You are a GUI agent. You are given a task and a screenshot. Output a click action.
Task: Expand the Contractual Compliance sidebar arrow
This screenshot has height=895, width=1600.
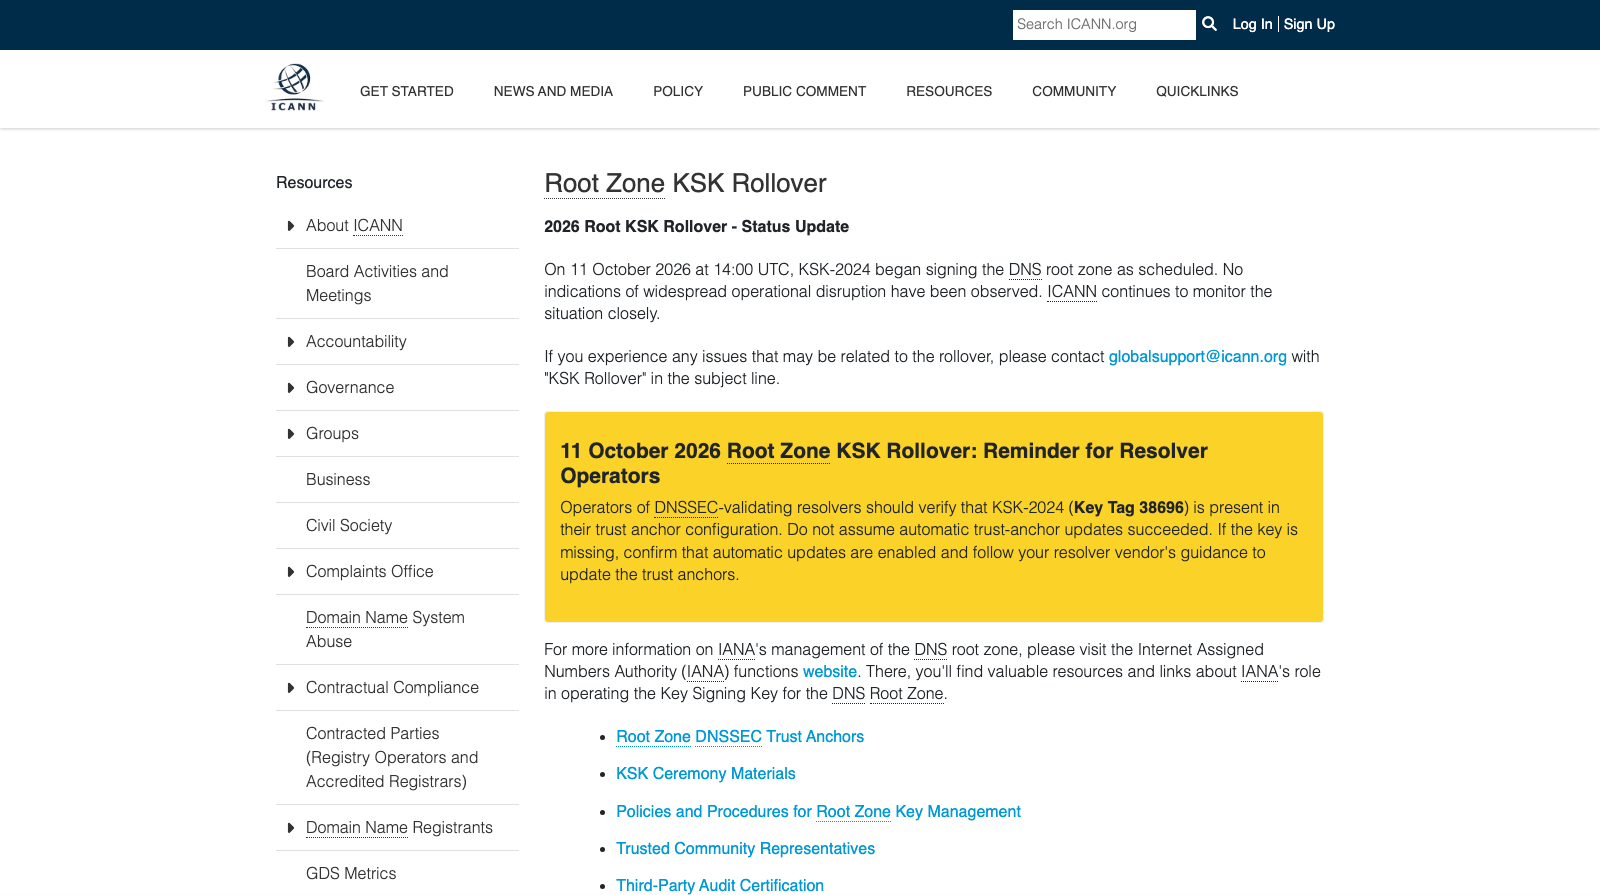point(290,688)
